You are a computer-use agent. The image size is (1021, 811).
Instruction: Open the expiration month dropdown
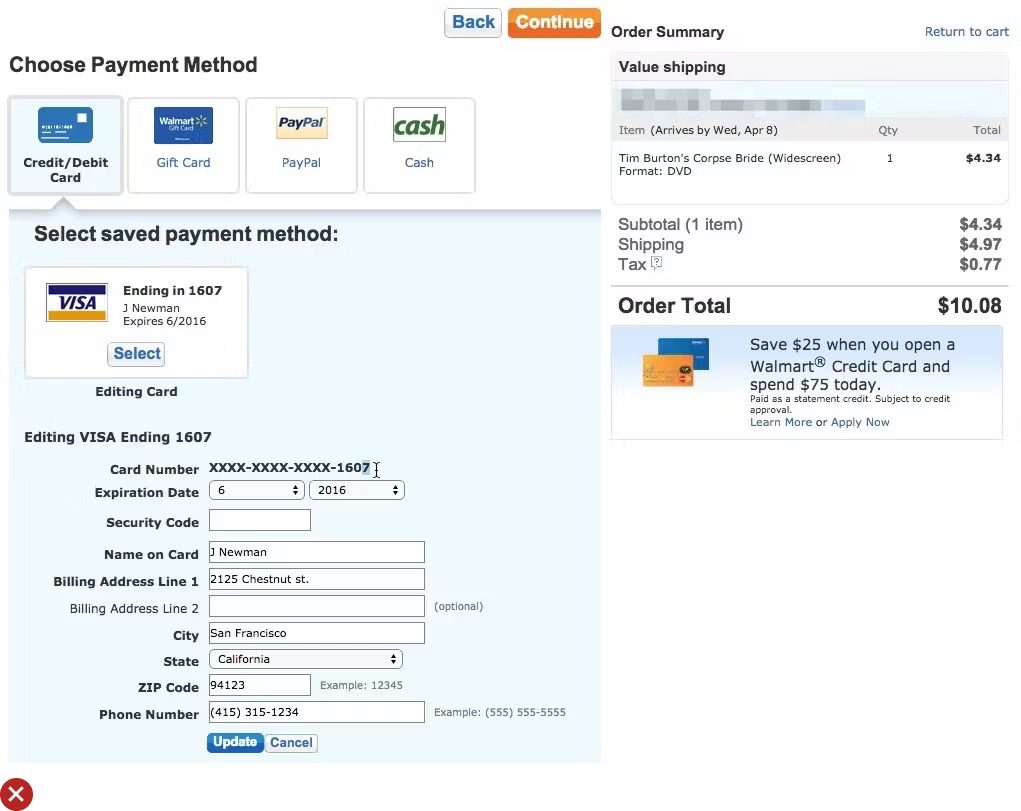tap(256, 490)
